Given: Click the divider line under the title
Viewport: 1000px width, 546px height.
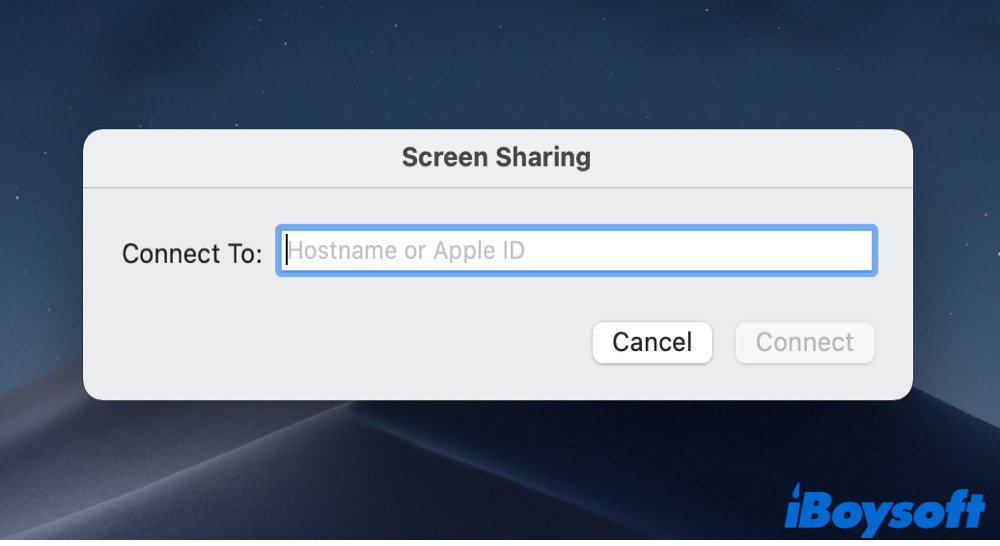Looking at the screenshot, I should pyautogui.click(x=498, y=187).
